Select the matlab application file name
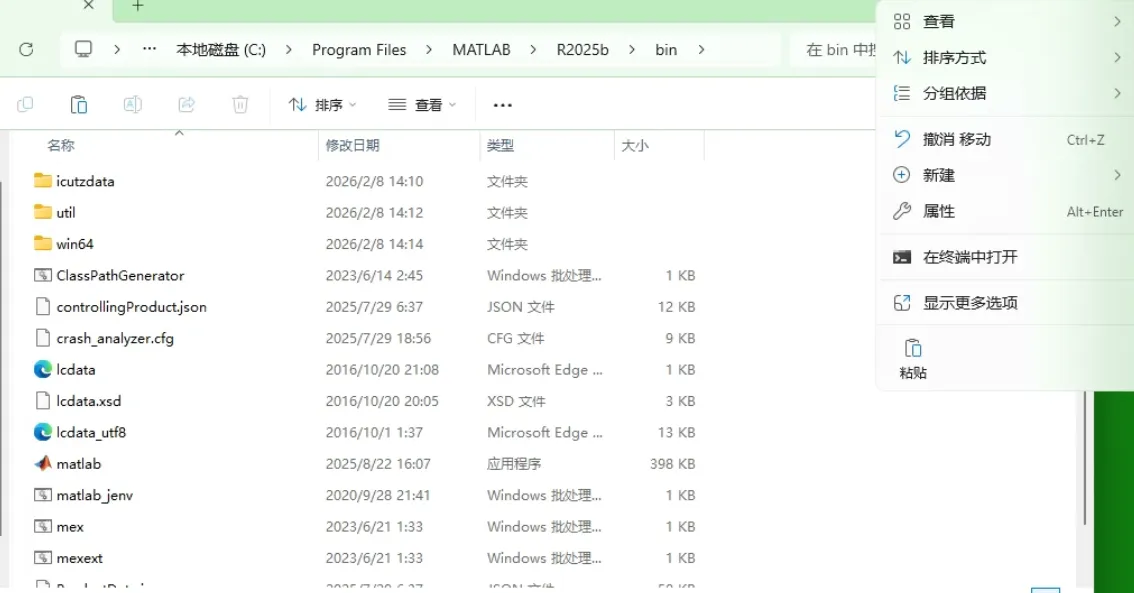Image resolution: width=1134 pixels, height=593 pixels. pos(79,464)
